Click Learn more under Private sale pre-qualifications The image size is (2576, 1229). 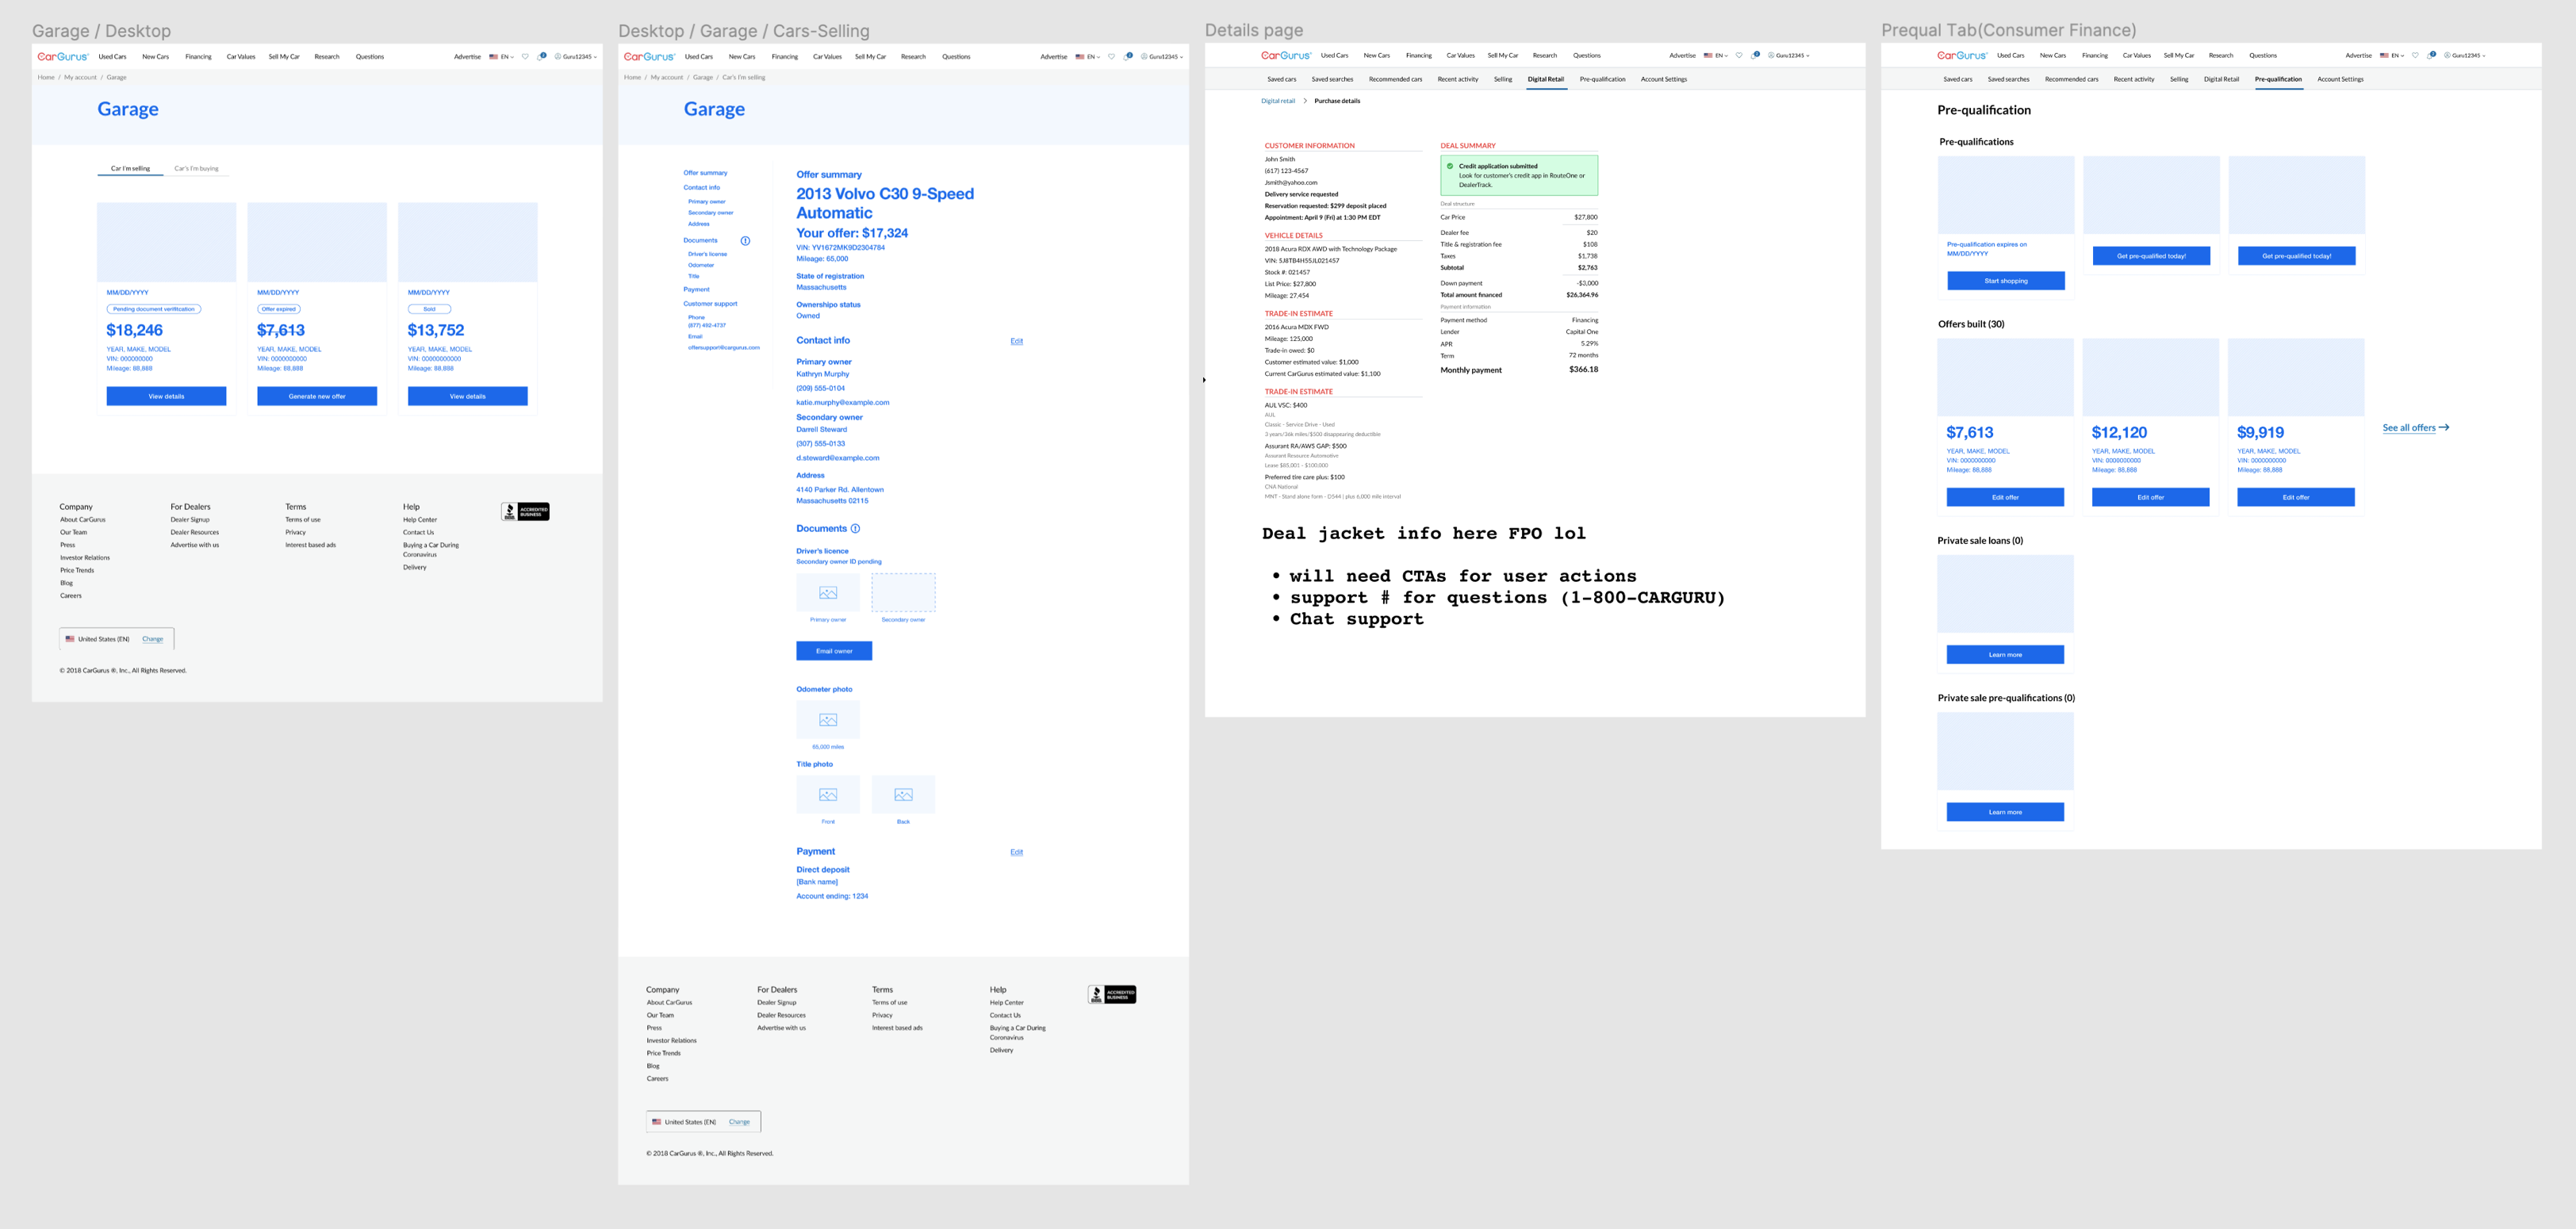[2005, 812]
